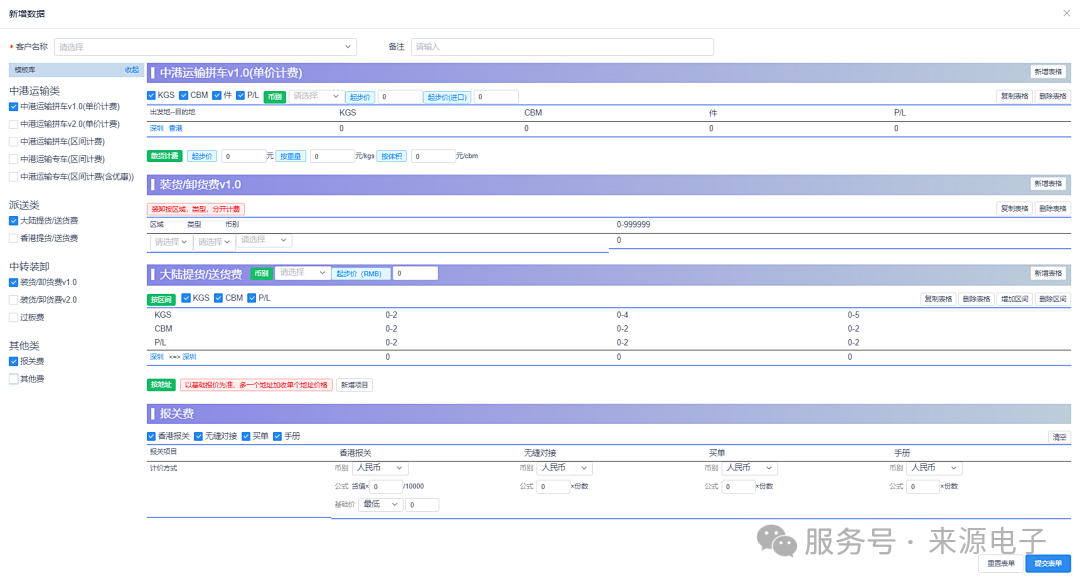Open the 基础价 dropdown set to 最低

381,505
